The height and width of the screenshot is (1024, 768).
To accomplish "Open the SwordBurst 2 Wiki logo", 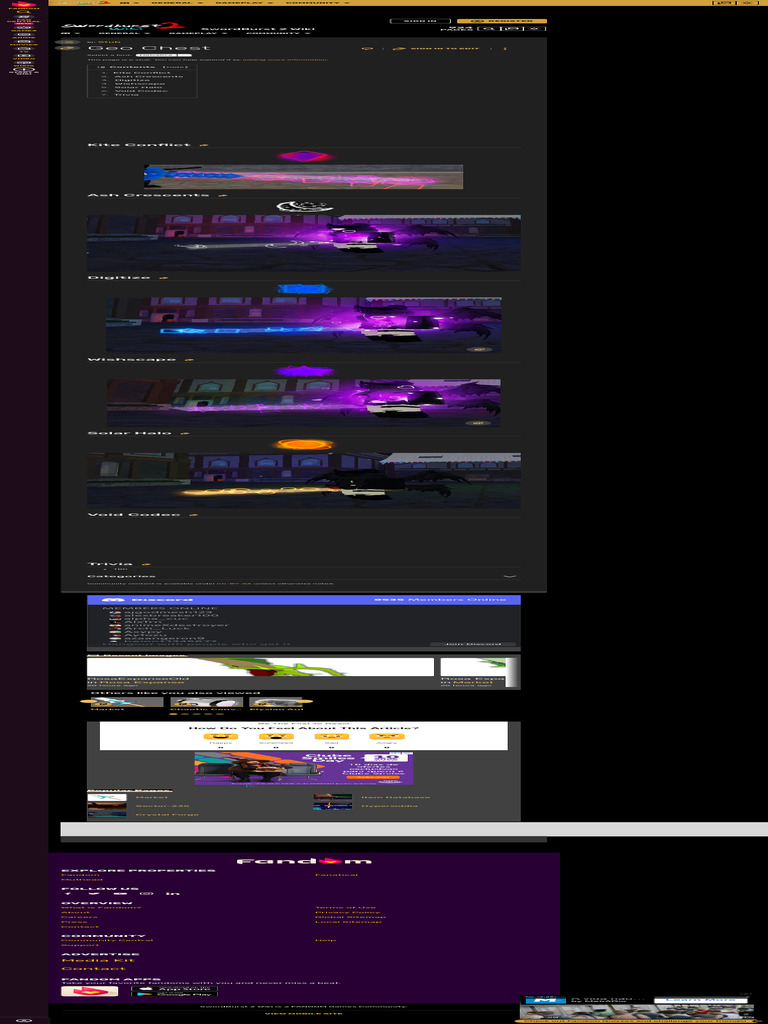I will tap(123, 27).
